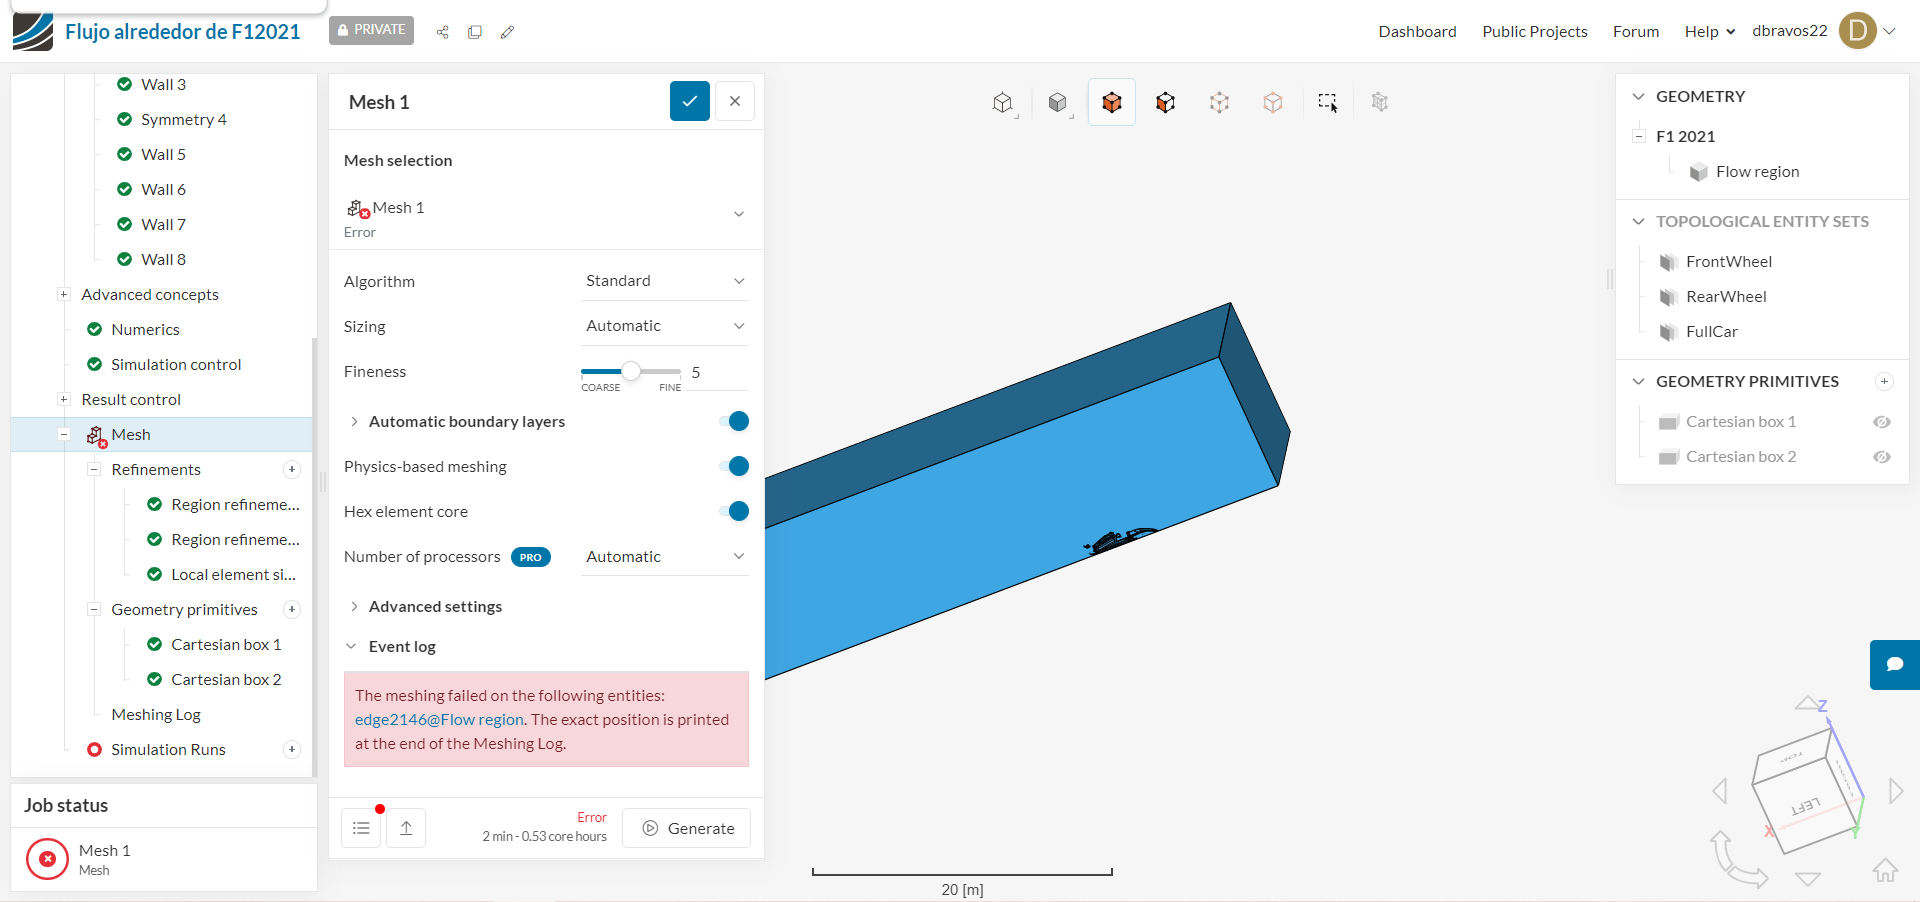
Task: Activate solid shaded rendering mode icon
Action: pos(1058,101)
